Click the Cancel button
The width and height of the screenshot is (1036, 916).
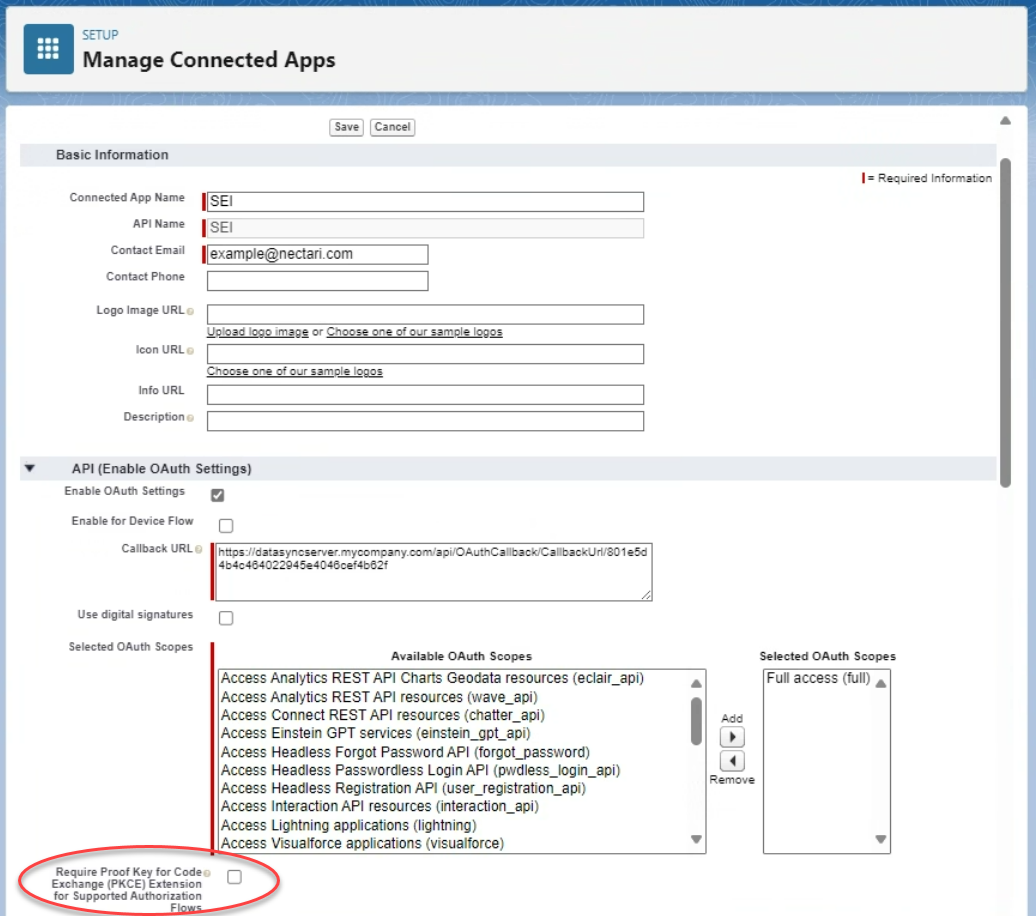(x=392, y=127)
